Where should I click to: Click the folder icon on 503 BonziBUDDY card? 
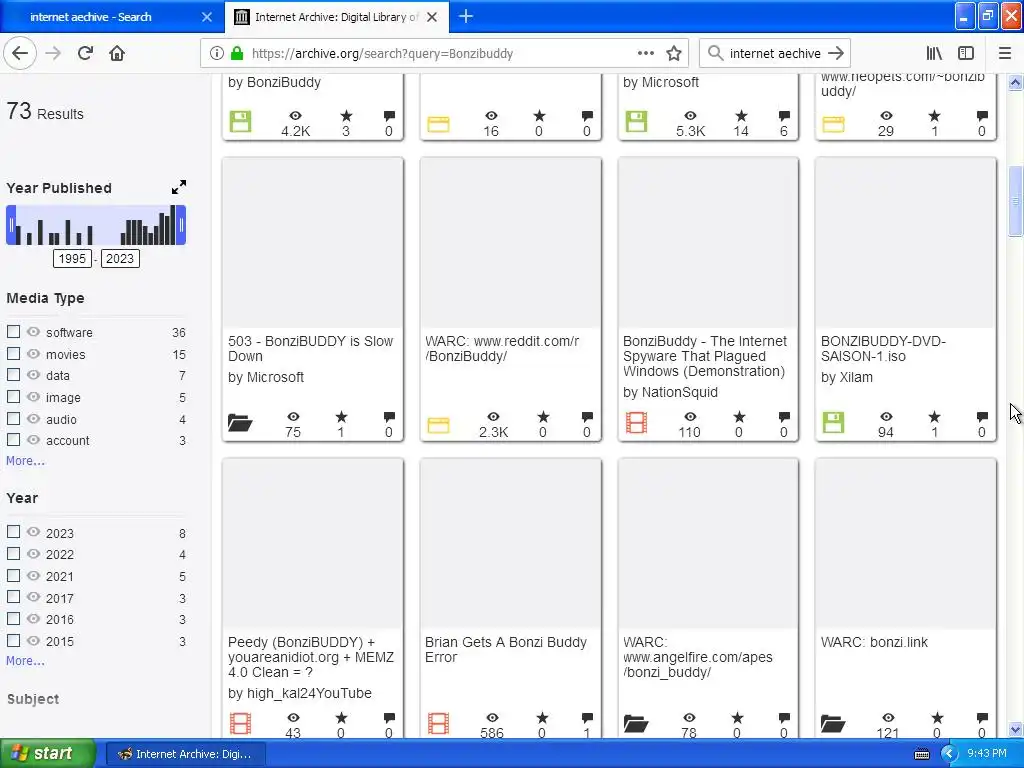pos(240,423)
